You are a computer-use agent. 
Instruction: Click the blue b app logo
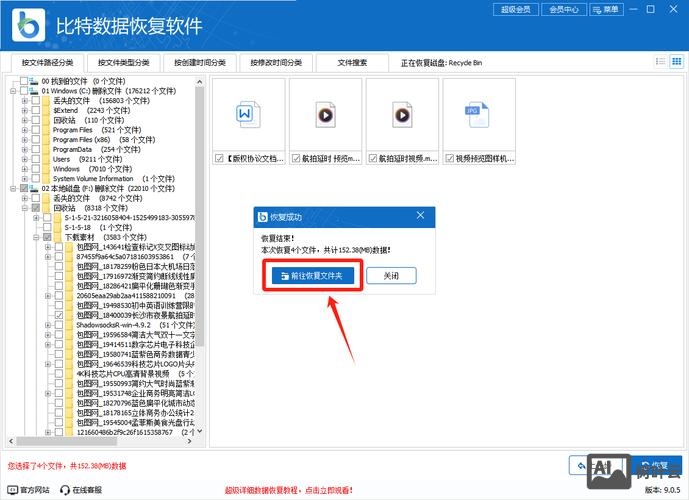click(28, 25)
